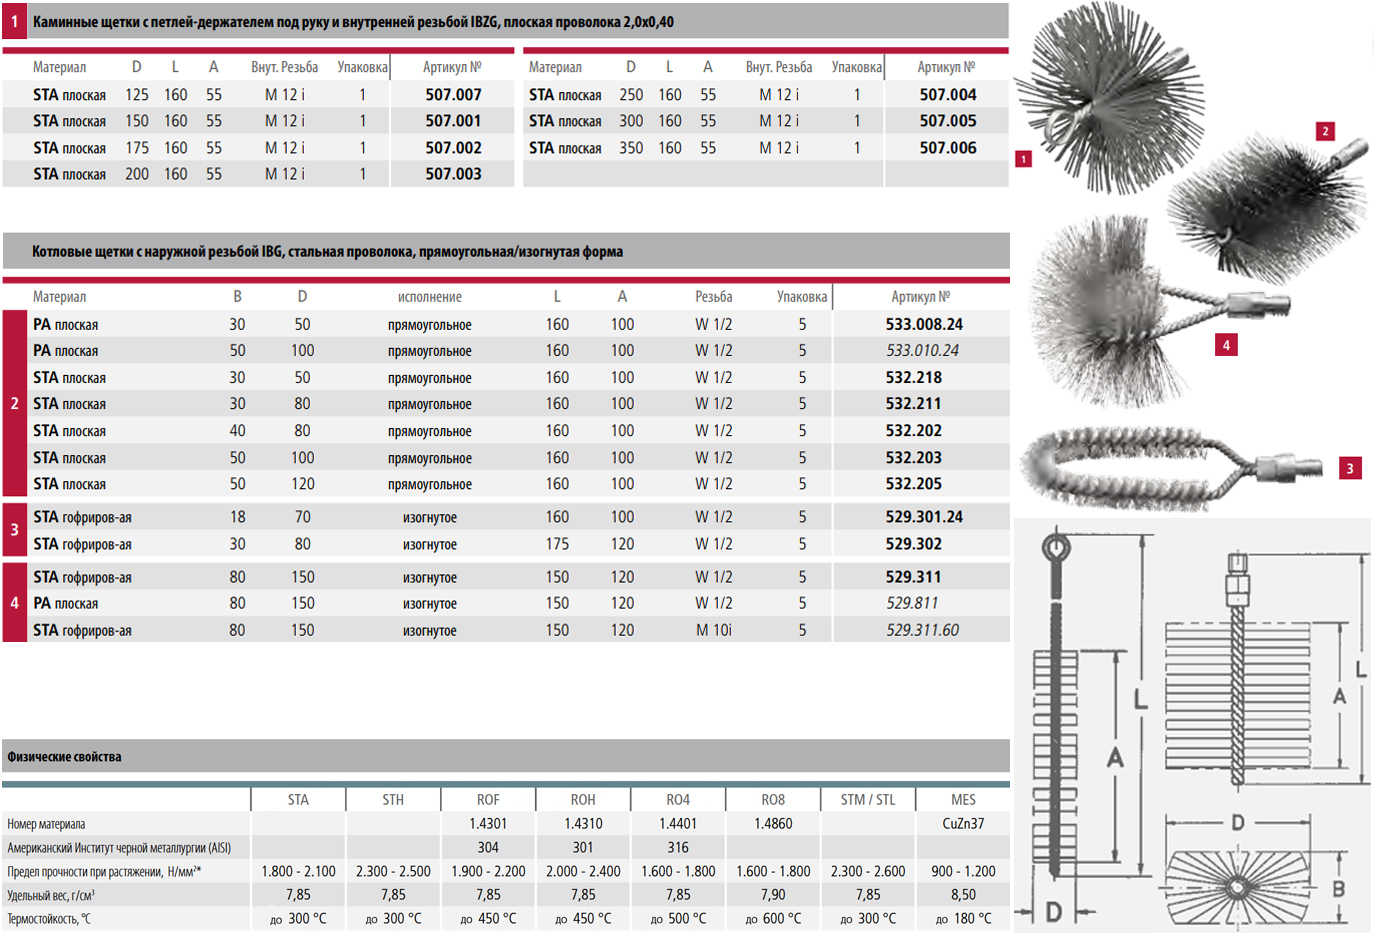This screenshot has height=936, width=1374.
Task: Click the 'Физические свойства' section header
Action: click(64, 757)
